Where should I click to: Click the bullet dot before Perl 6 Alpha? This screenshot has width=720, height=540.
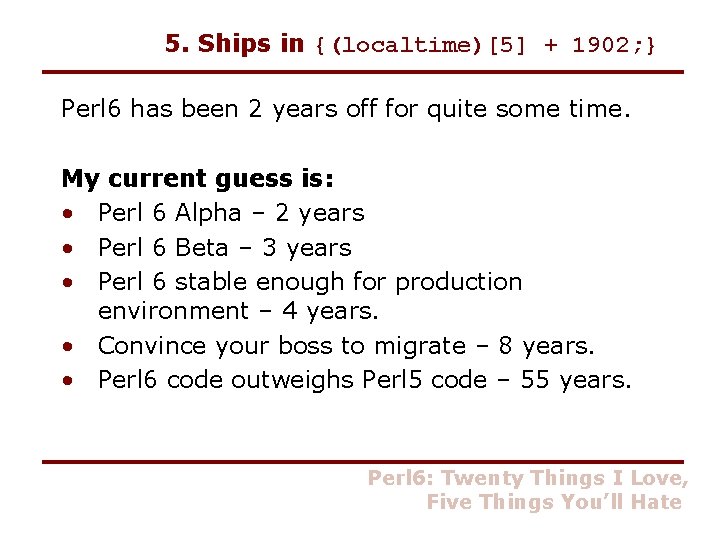coord(66,215)
